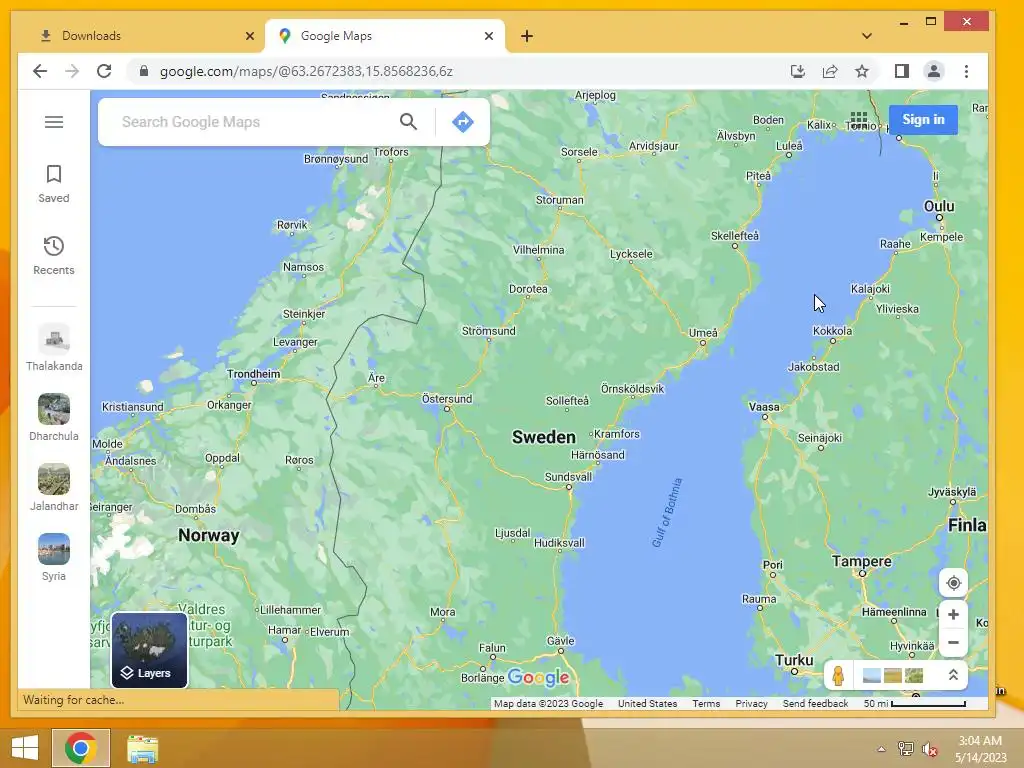Image resolution: width=1024 pixels, height=768 pixels.
Task: Click the Oulu city label
Action: tap(939, 206)
